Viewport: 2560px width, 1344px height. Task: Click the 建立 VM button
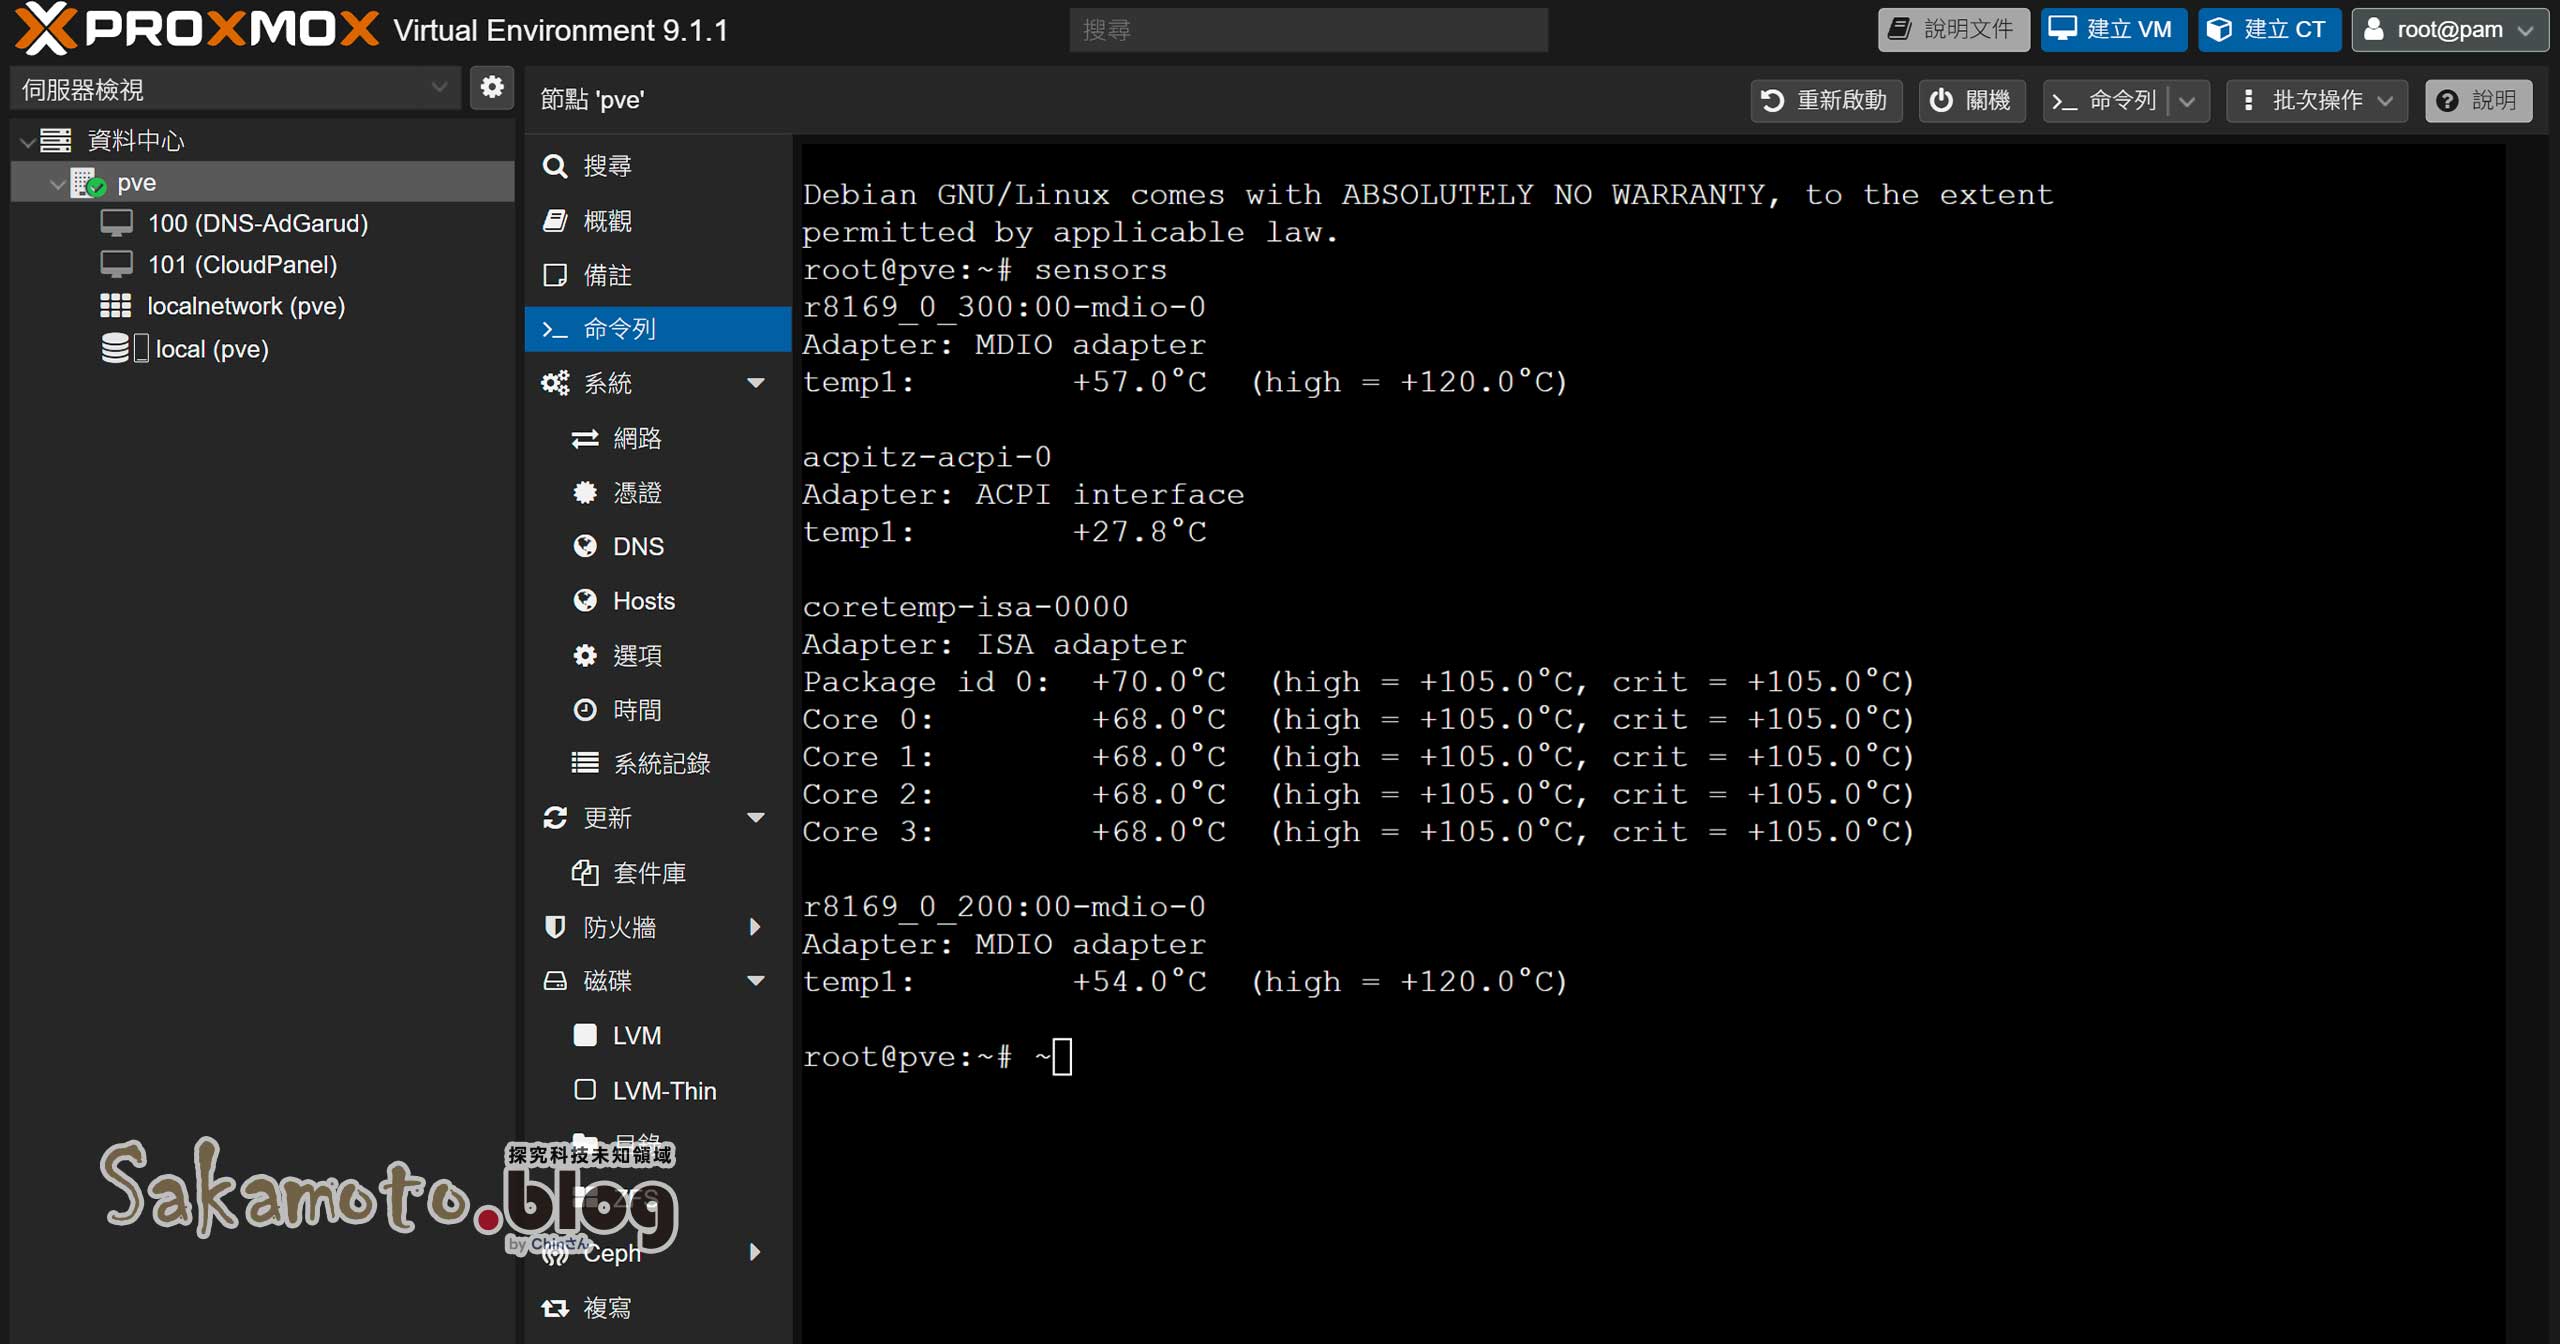pyautogui.click(x=2112, y=30)
